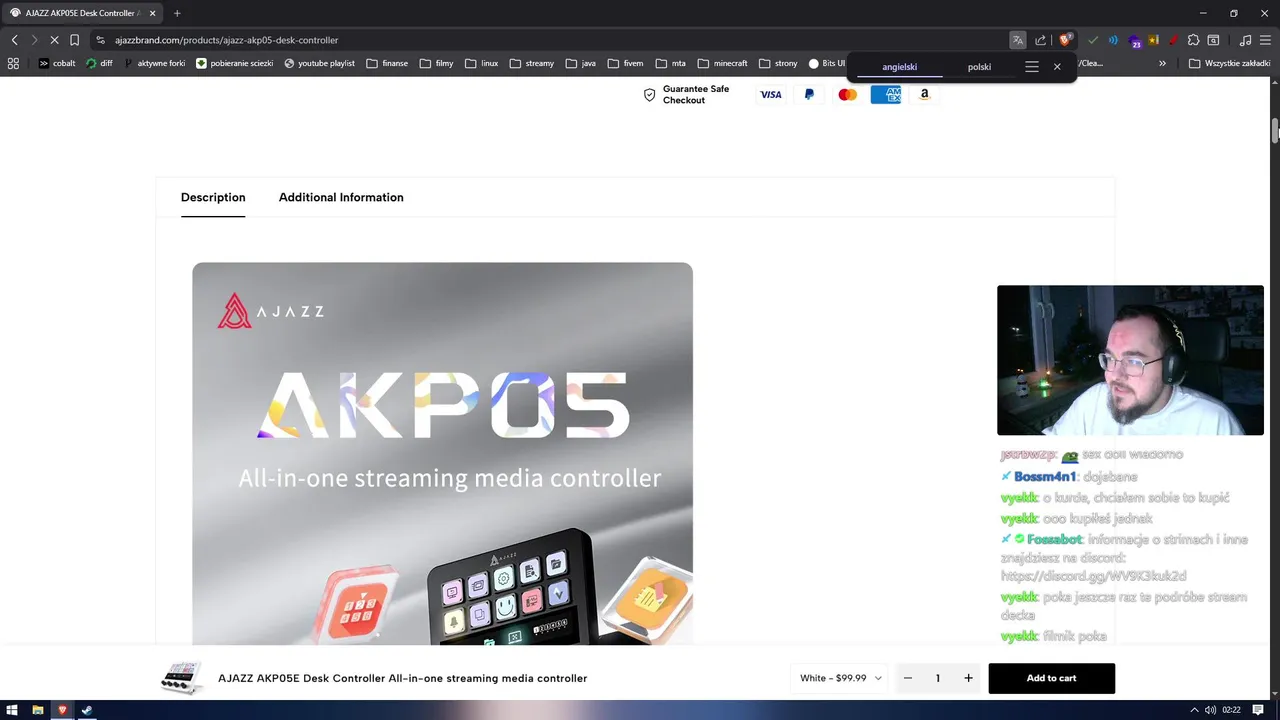This screenshot has height=720, width=1280.
Task: Expand the minecraft bookmark folder
Action: pos(722,63)
